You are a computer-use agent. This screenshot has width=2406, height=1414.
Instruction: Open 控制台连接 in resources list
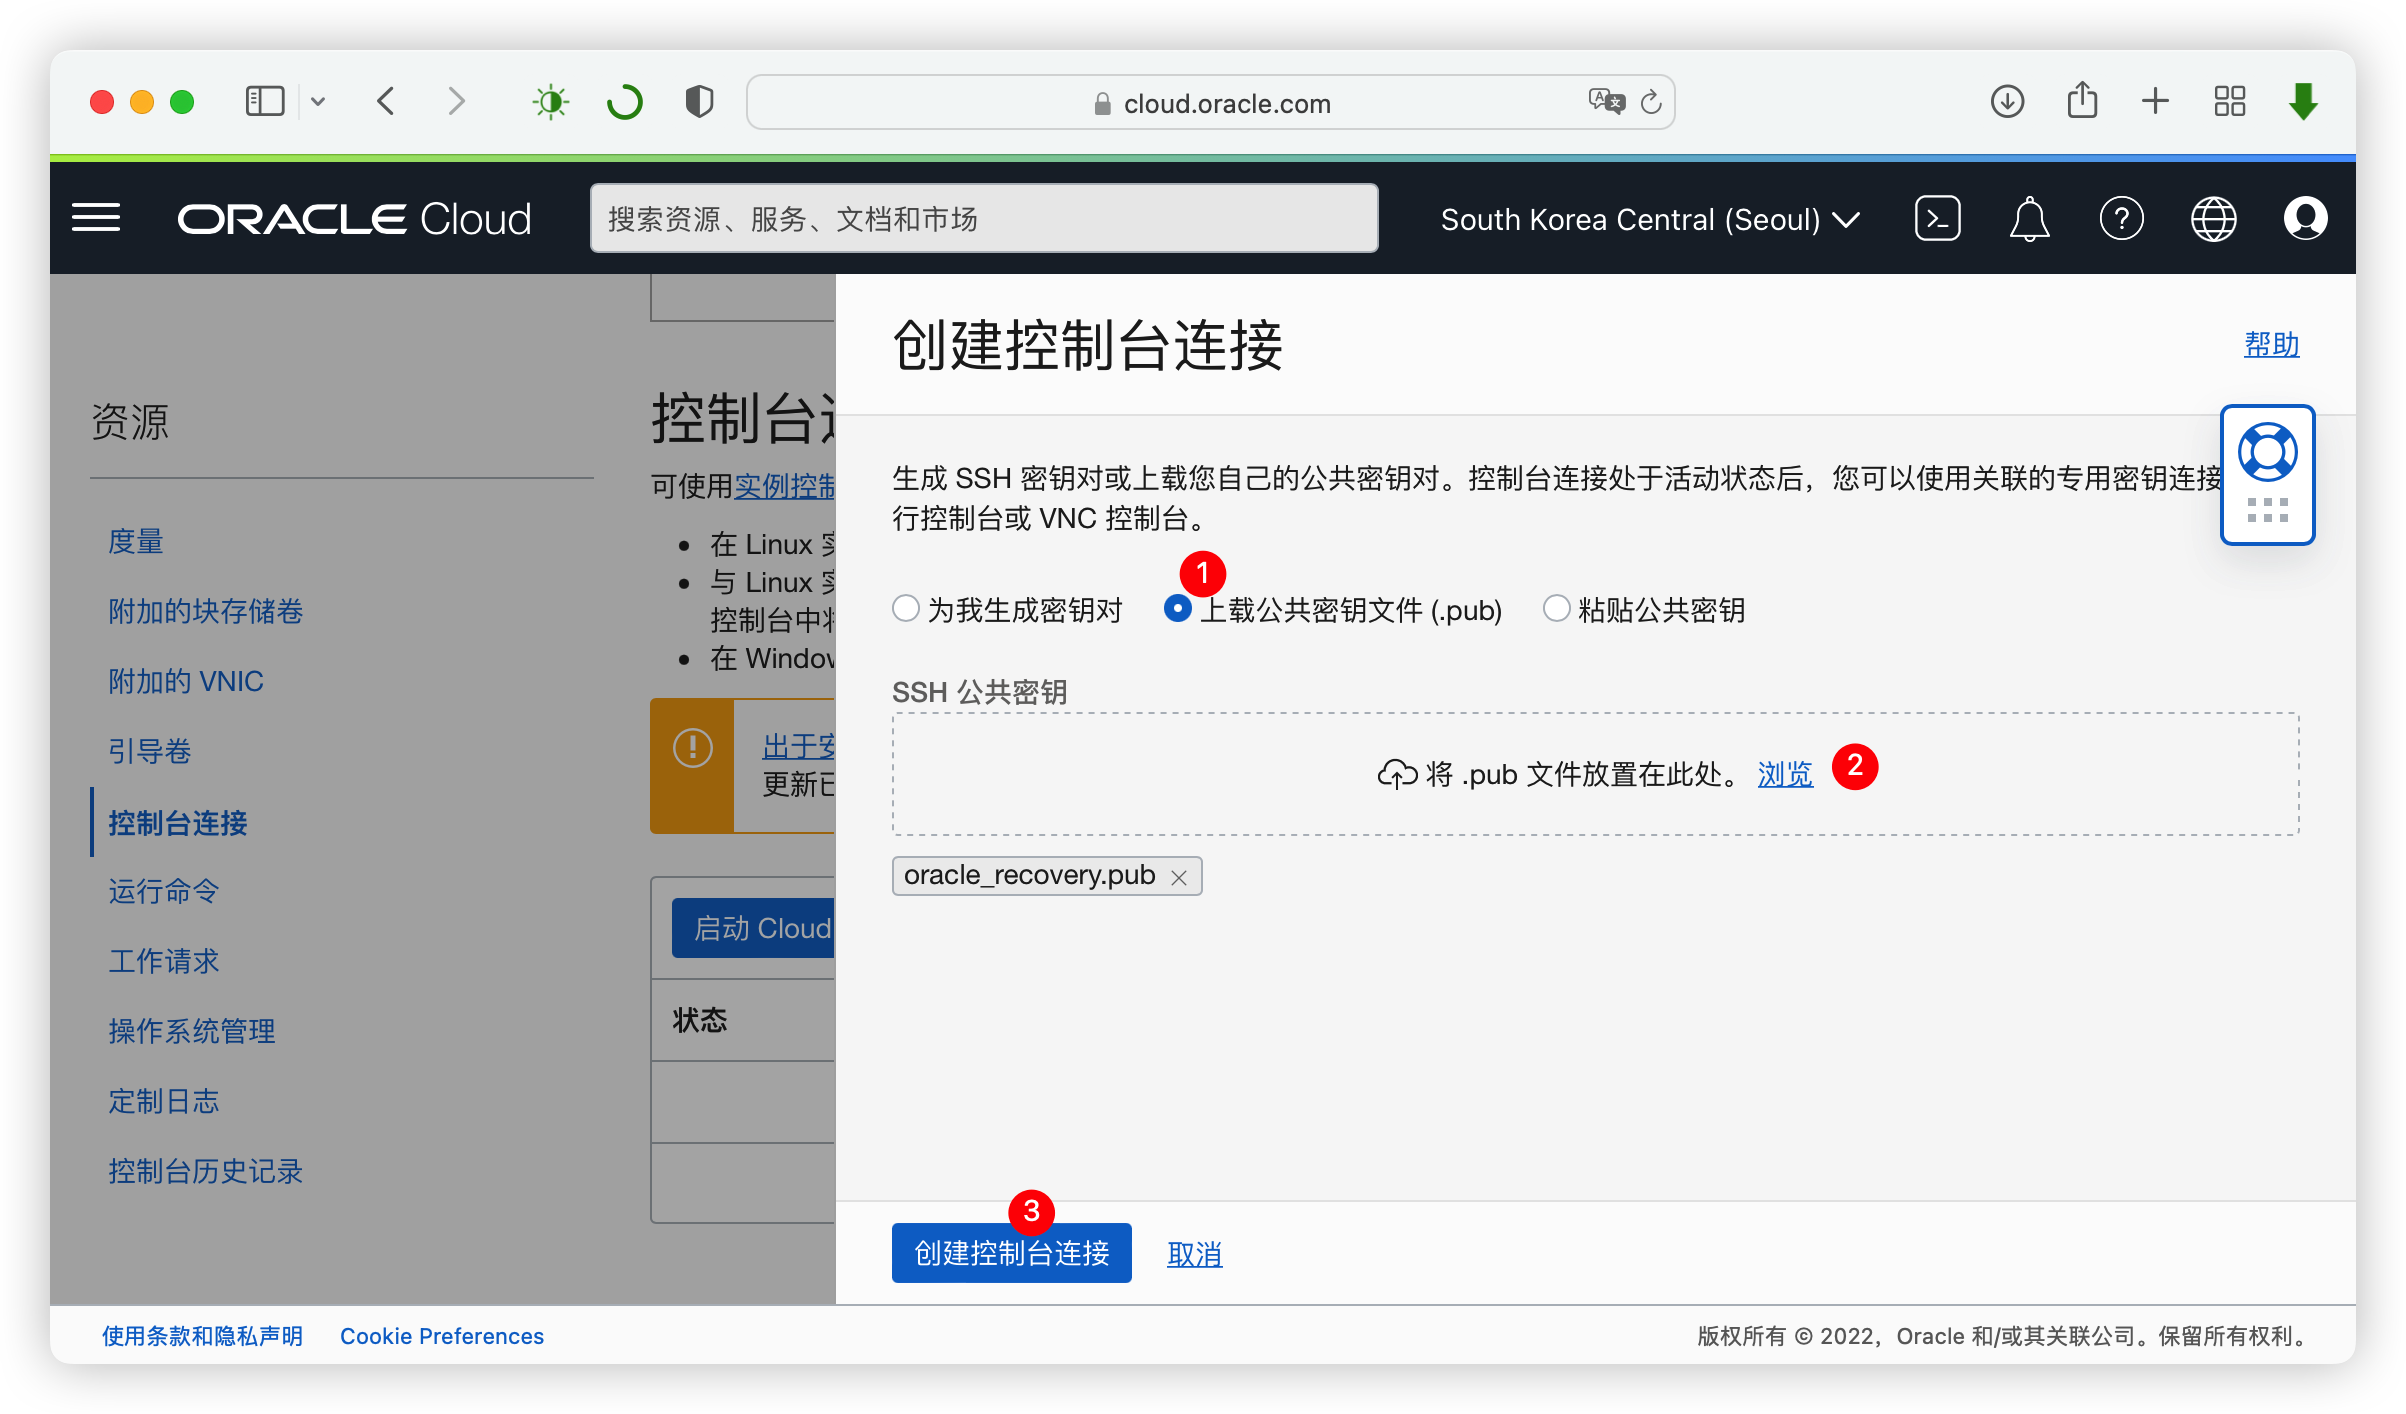pos(178,823)
